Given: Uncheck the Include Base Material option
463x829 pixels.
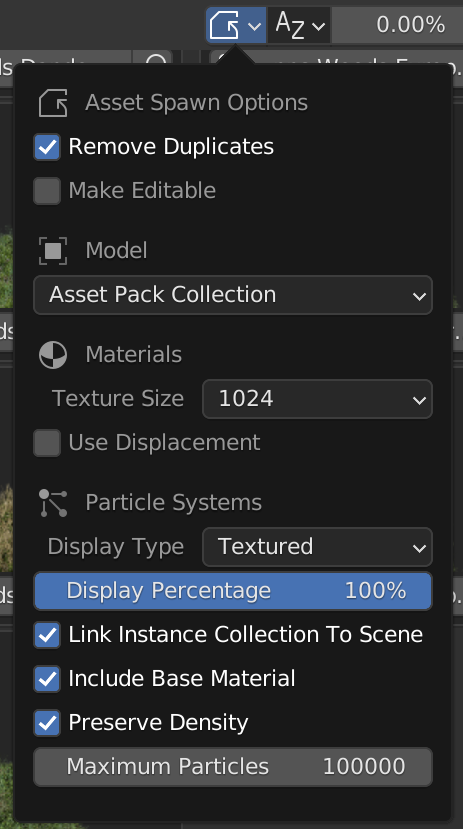Looking at the screenshot, I should pyautogui.click(x=47, y=678).
